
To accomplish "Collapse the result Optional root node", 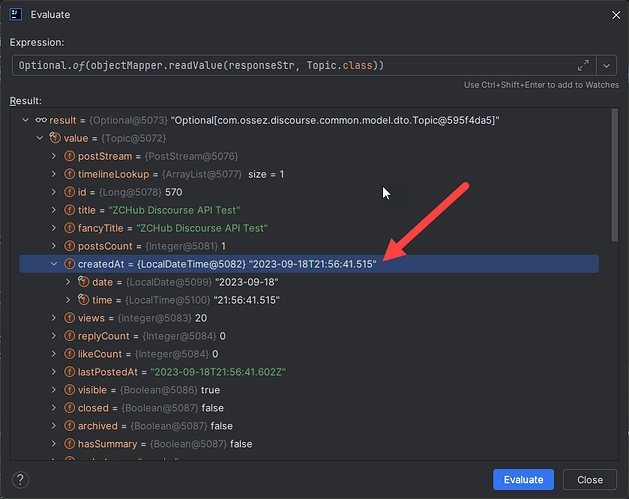I will click(x=26, y=119).
